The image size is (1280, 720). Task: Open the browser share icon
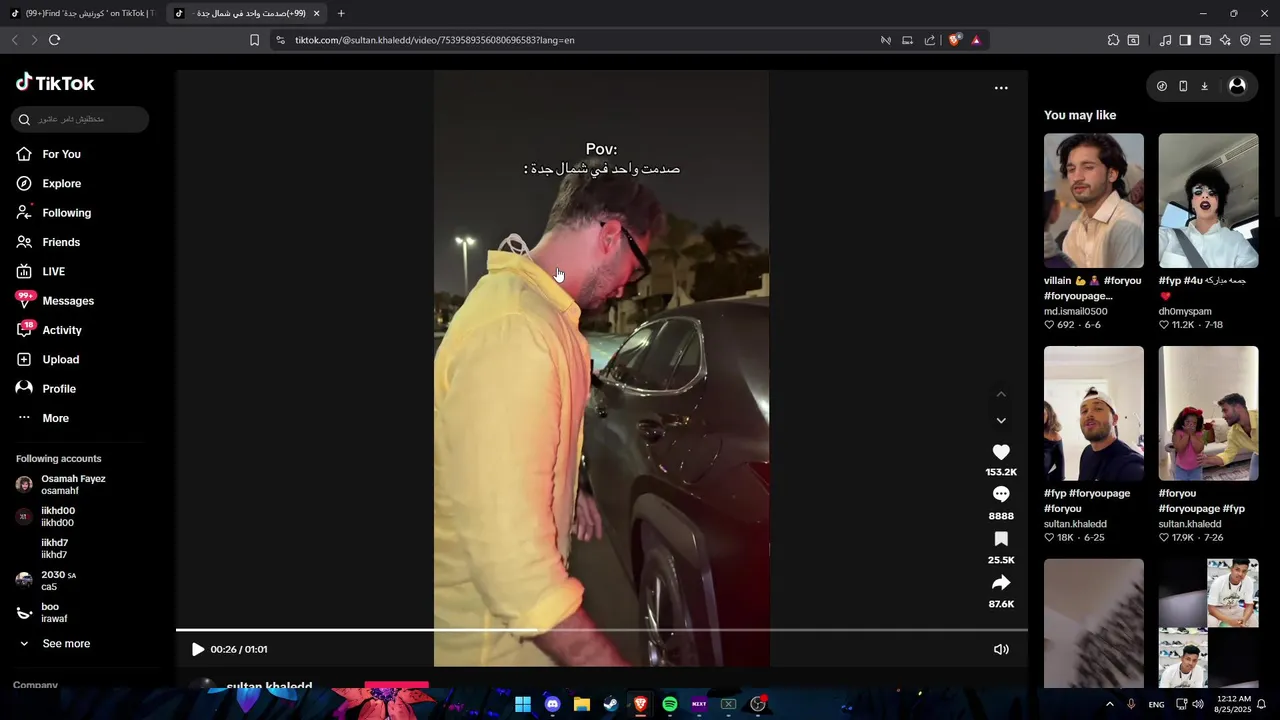(930, 40)
